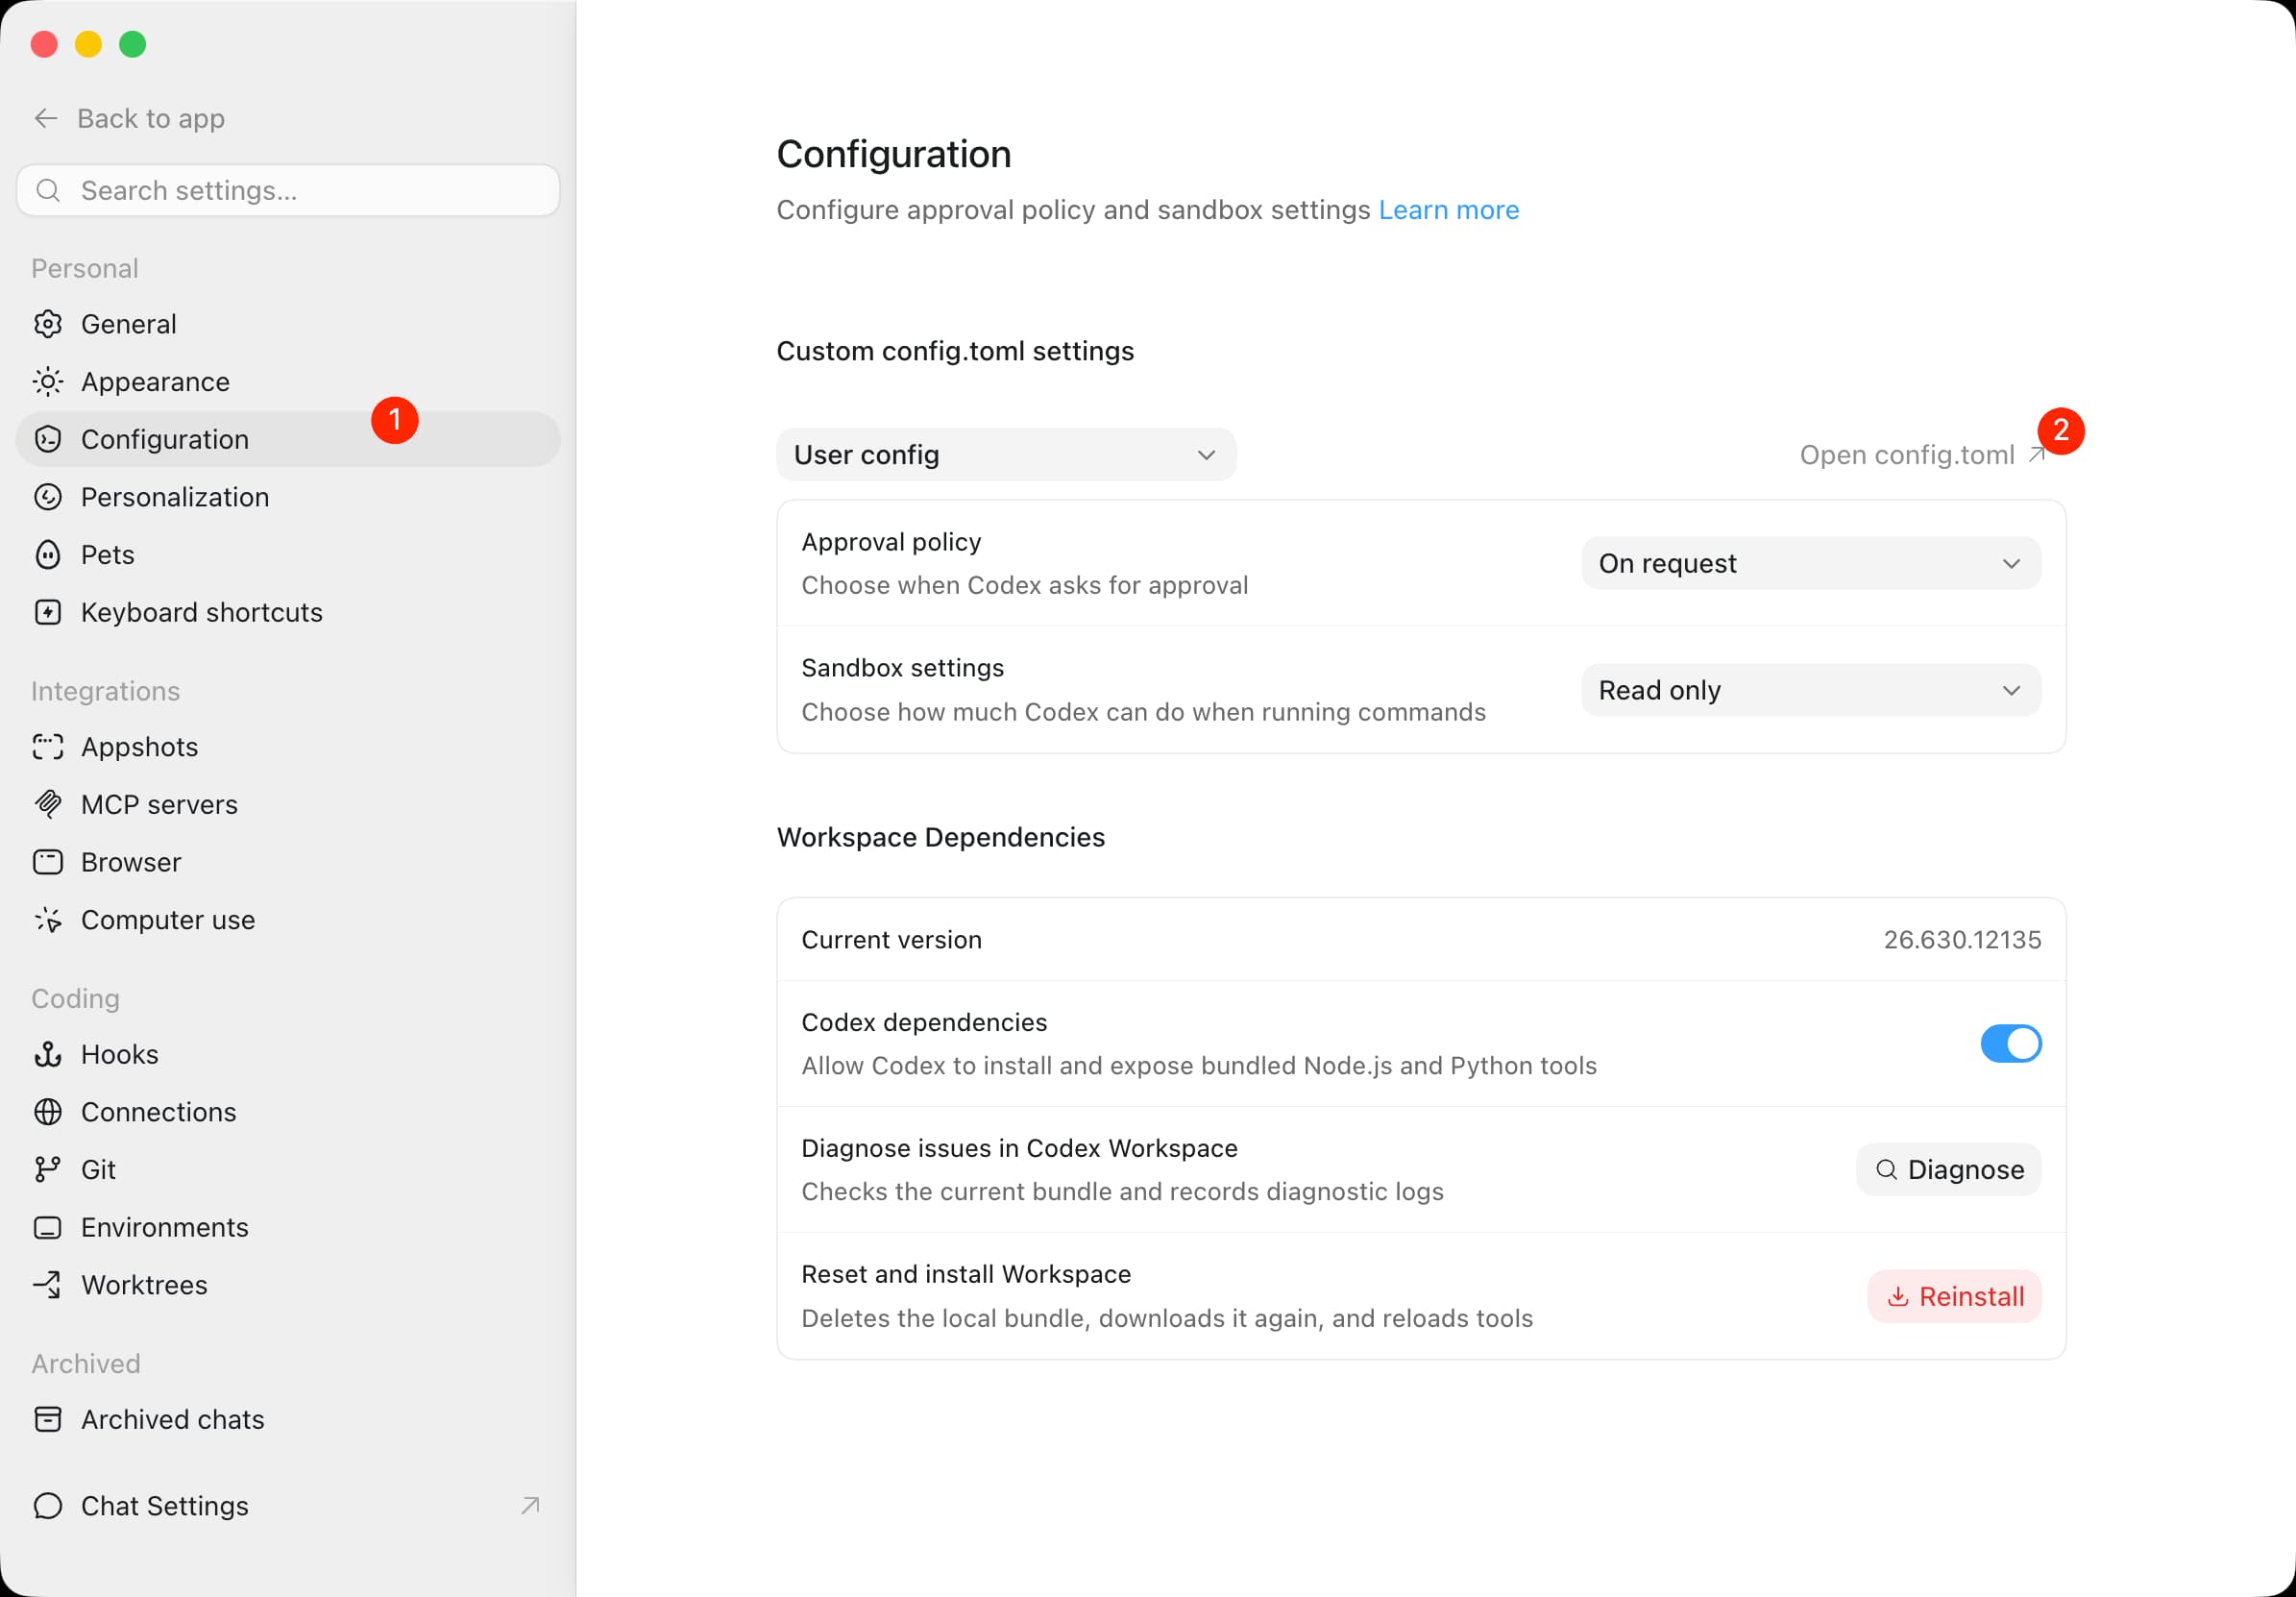Click the back arrow icon
This screenshot has height=1597, width=2296.
[46, 118]
